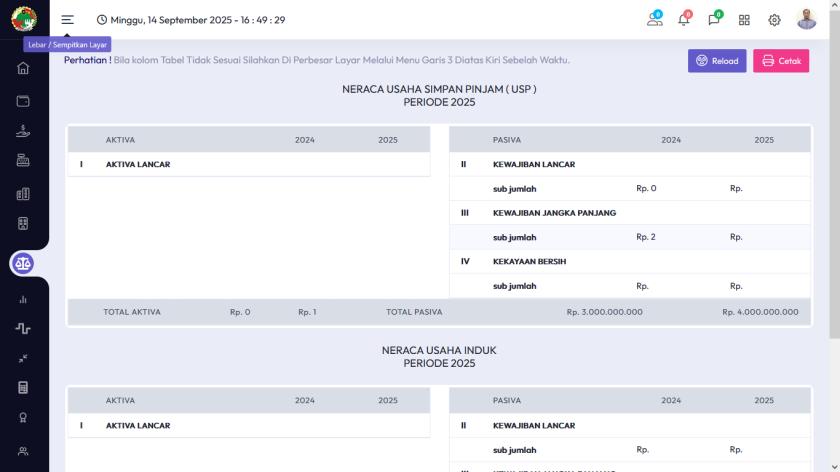Click the Cetak print button
Viewport: 840px width, 472px height.
coord(780,61)
